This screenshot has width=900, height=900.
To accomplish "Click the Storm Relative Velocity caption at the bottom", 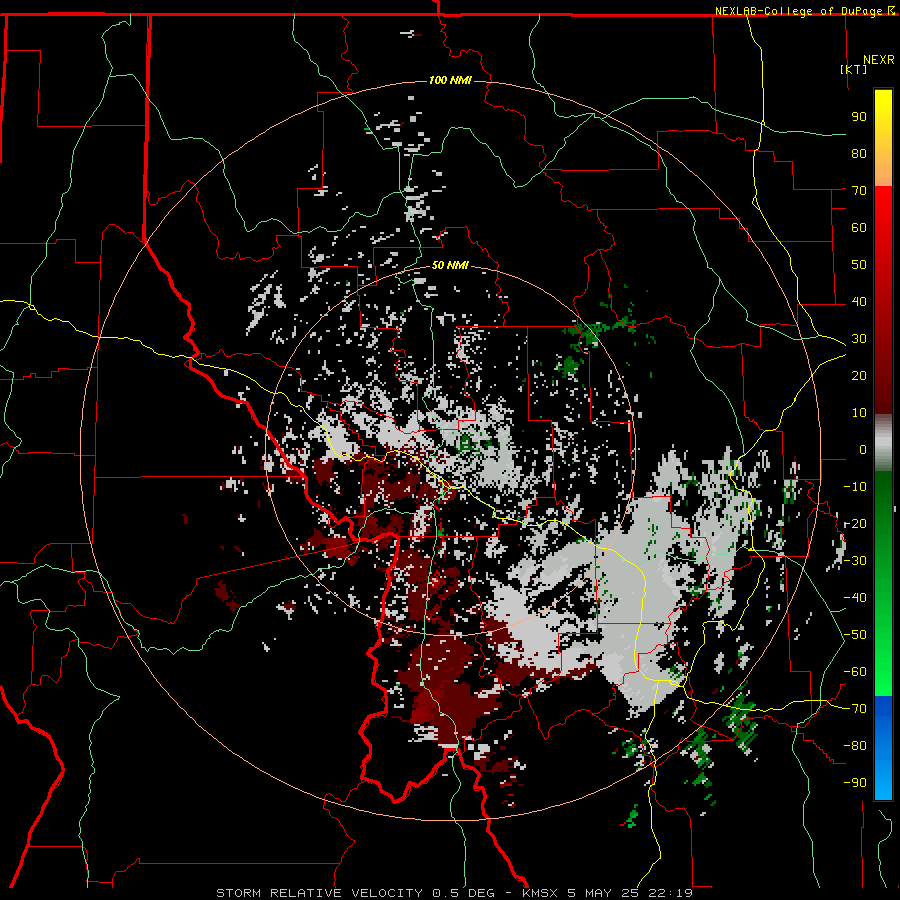I will tap(454, 893).
